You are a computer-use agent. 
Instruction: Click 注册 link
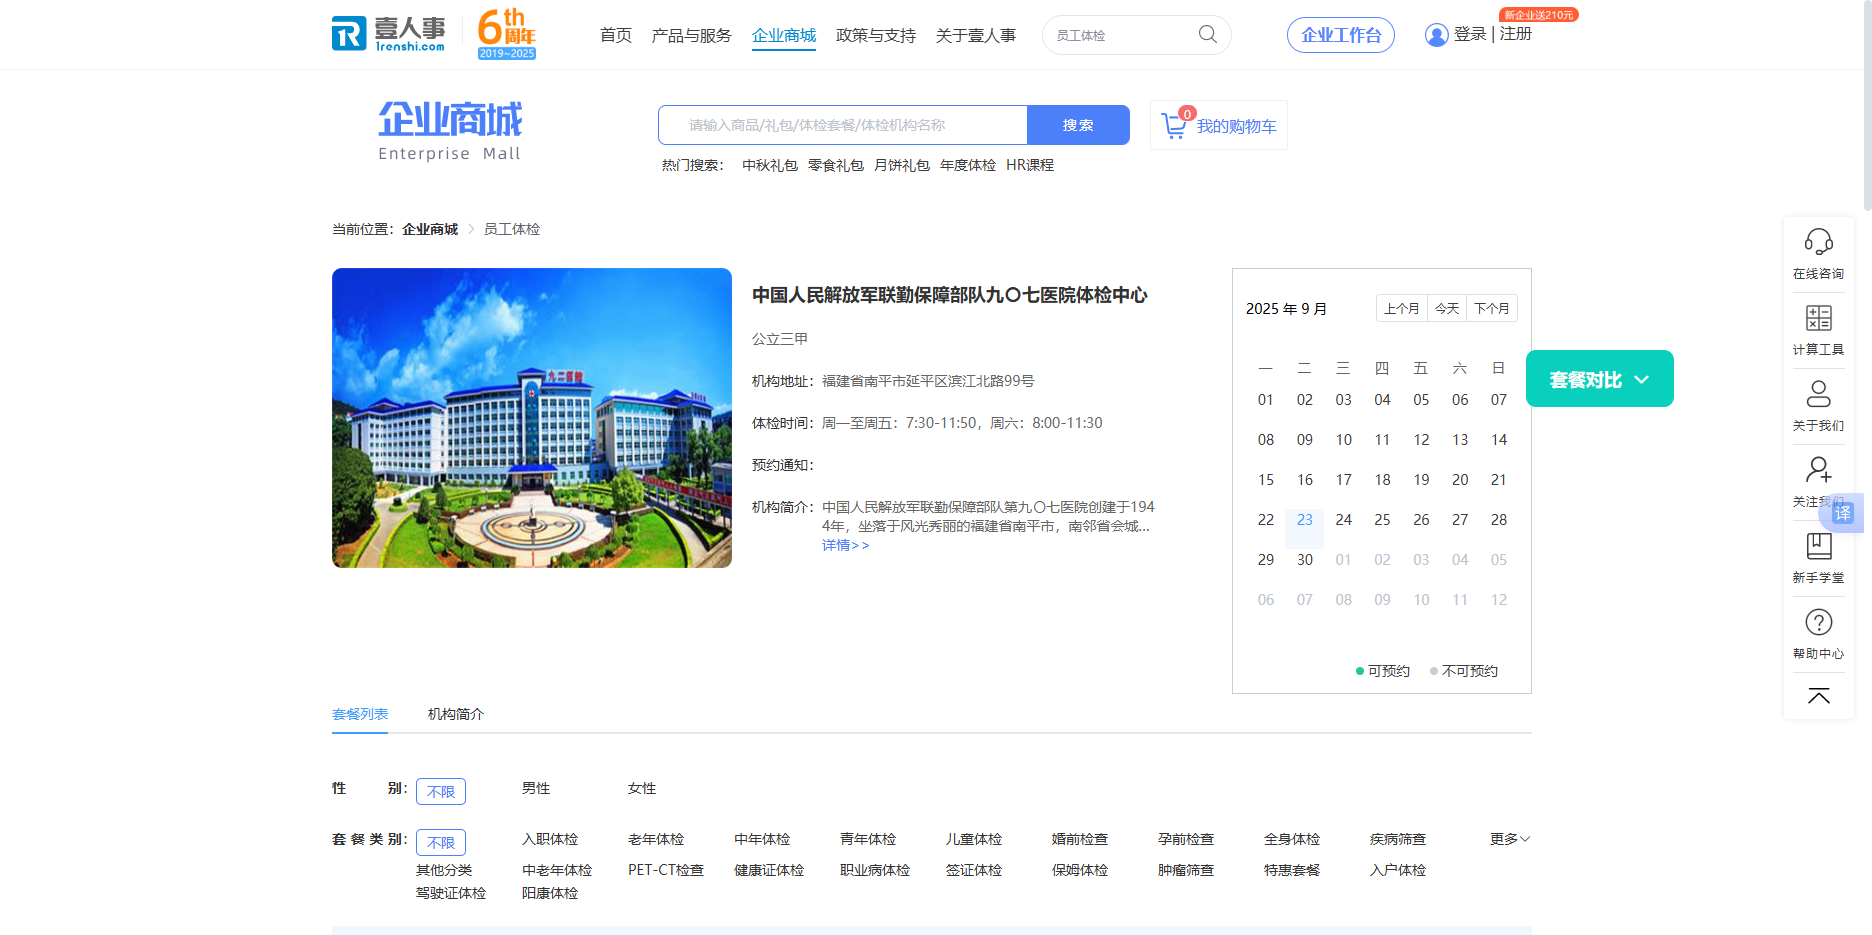click(1516, 34)
